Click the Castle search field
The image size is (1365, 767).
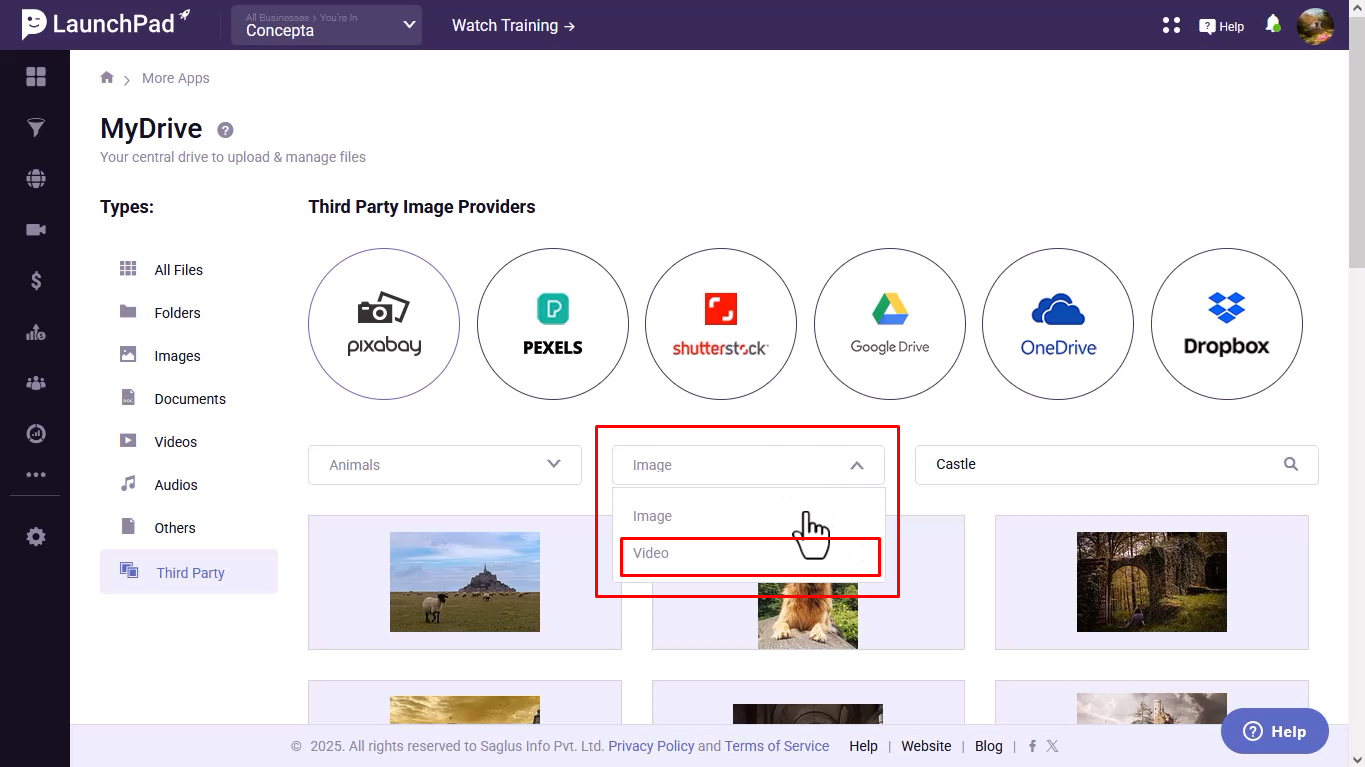(x=1117, y=465)
